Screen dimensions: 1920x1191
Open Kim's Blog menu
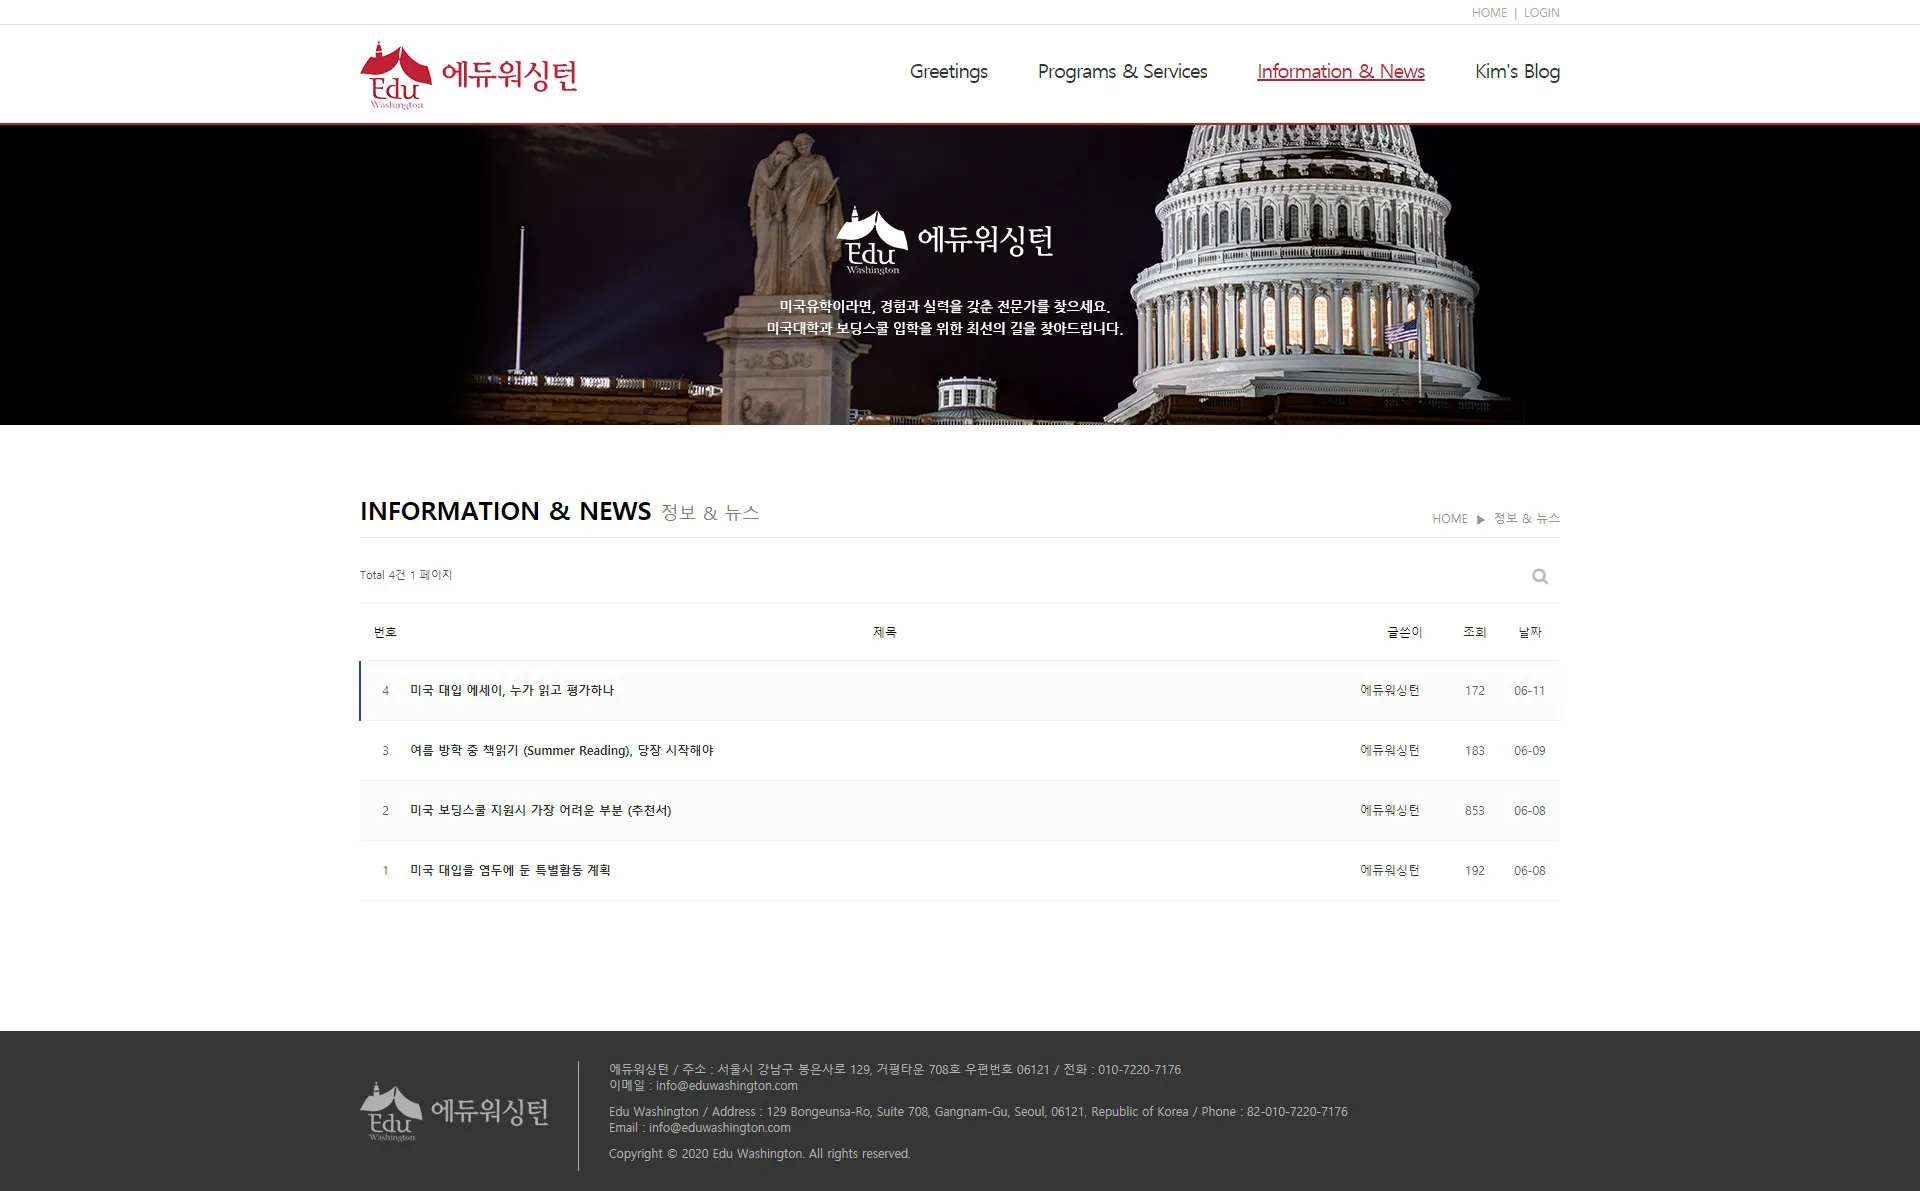tap(1517, 72)
